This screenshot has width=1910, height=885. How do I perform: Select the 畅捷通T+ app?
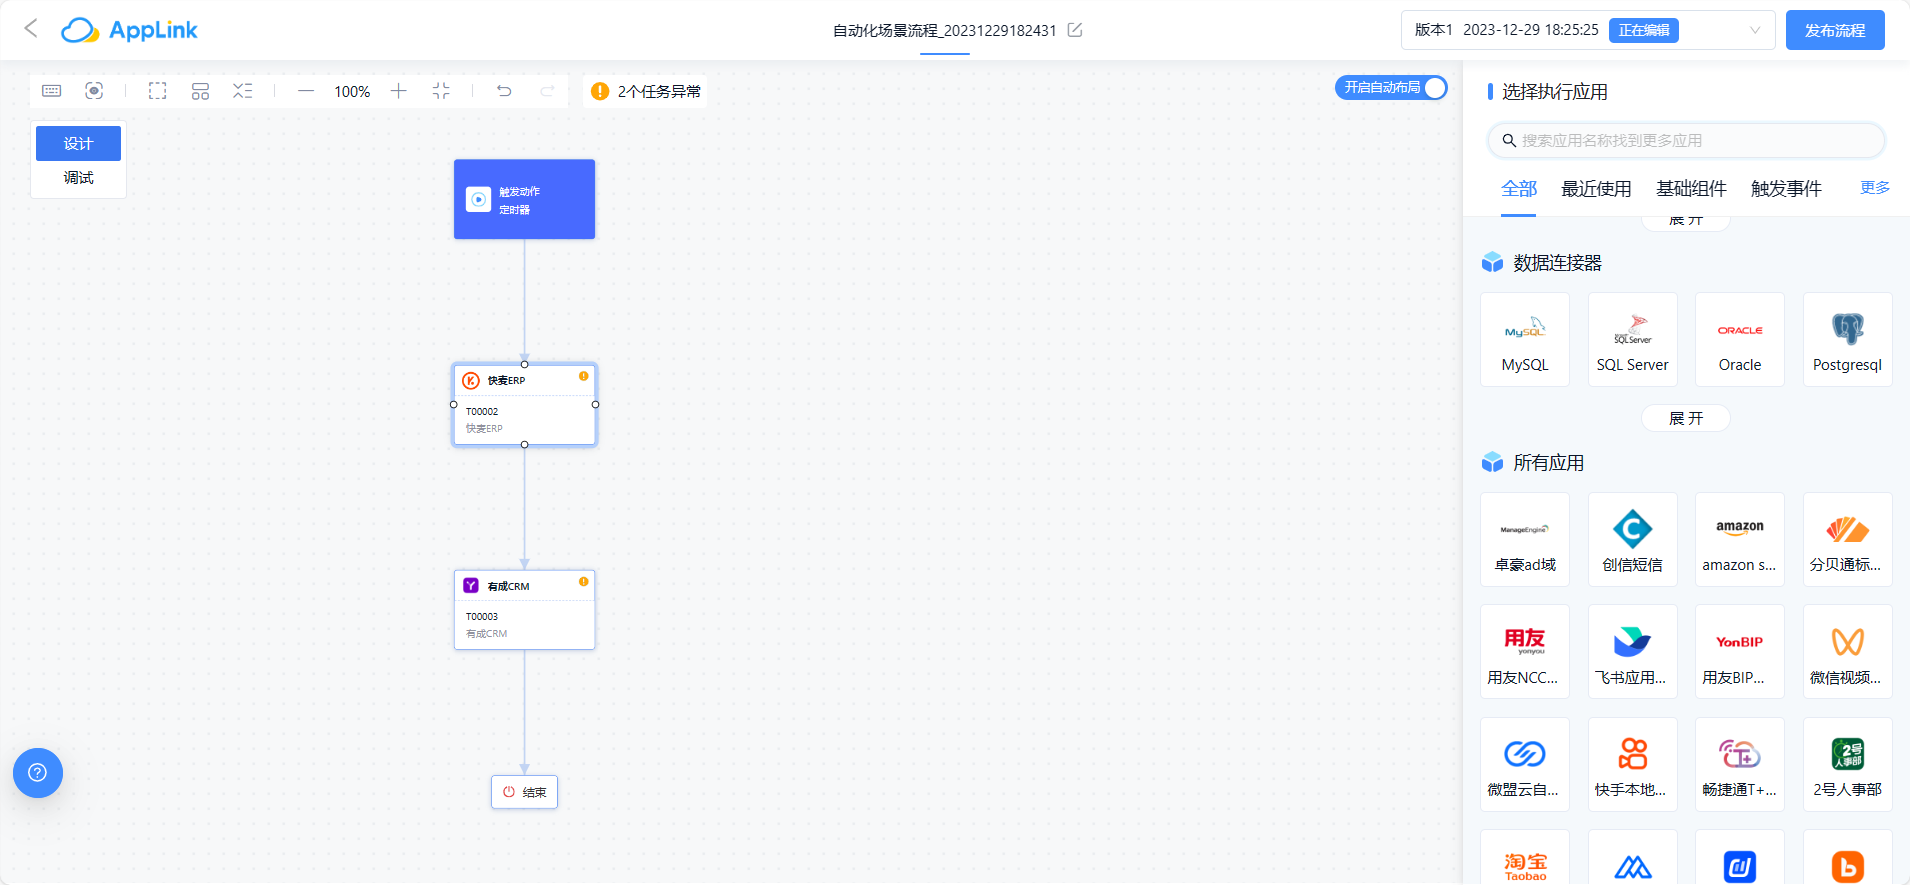[1740, 765]
